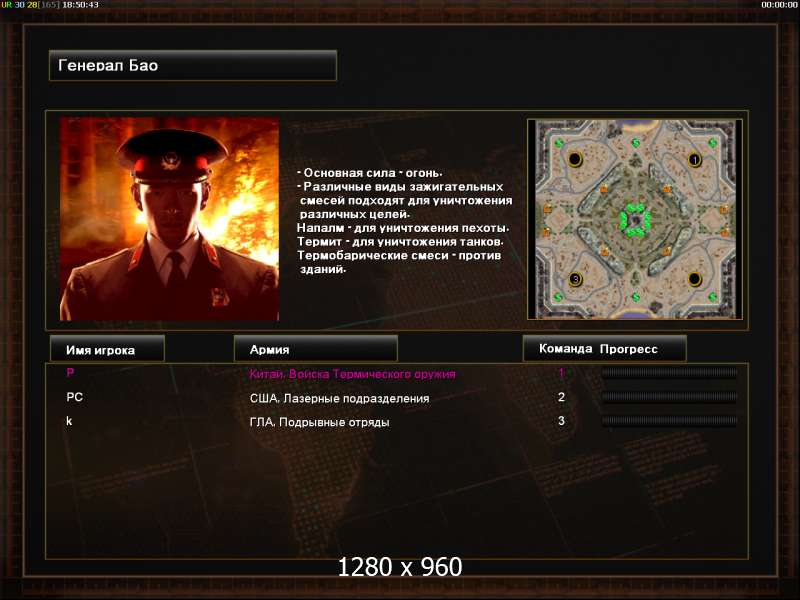This screenshot has width=800, height=600.
Task: Click General Bao's portrait image
Action: 169,219
